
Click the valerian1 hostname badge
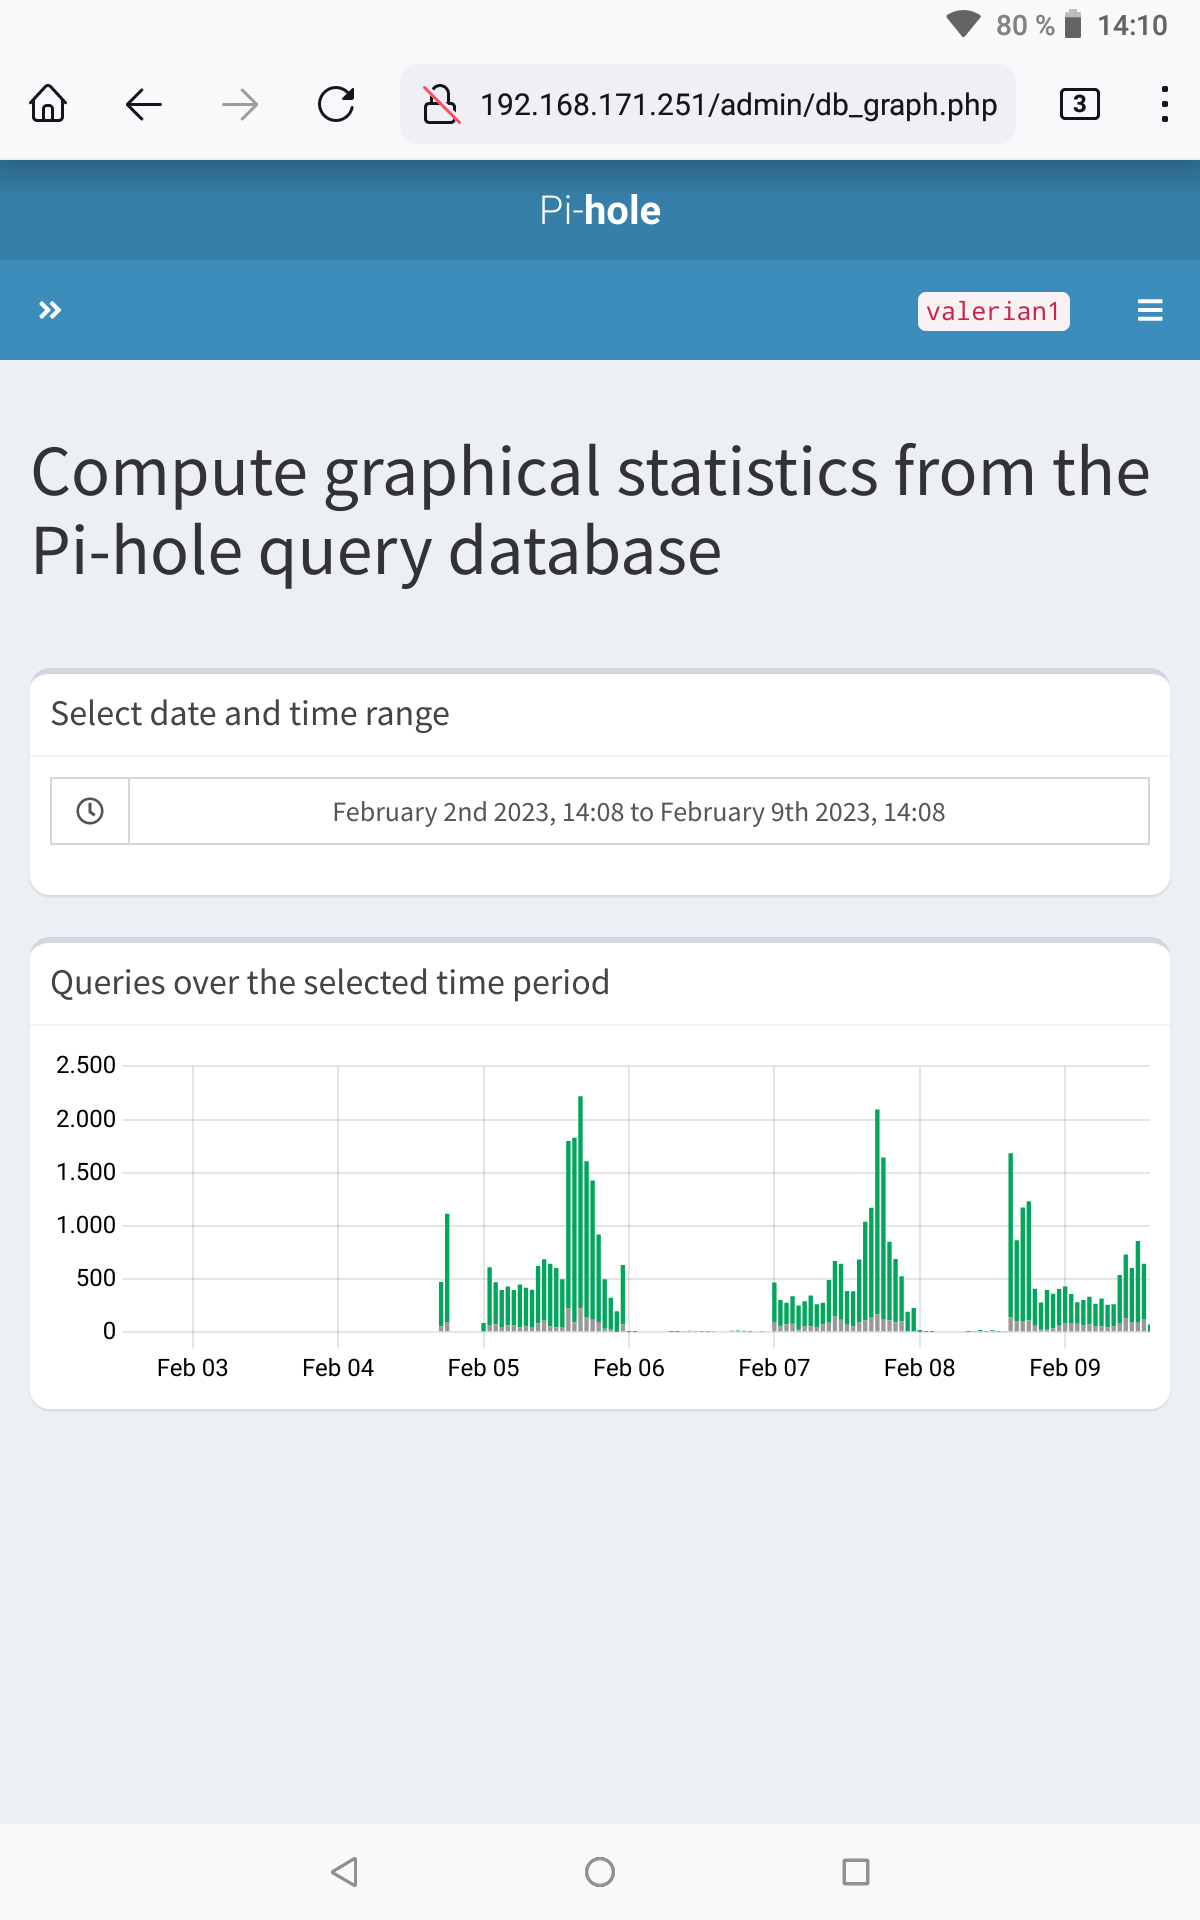point(993,311)
